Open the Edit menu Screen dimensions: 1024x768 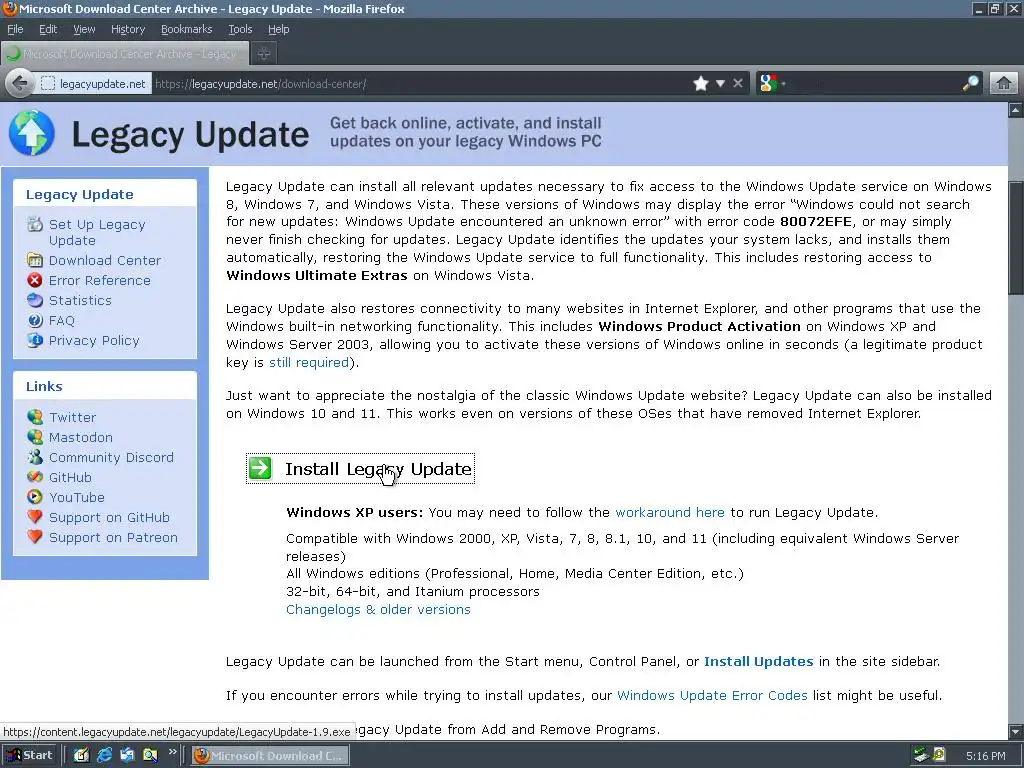tap(48, 29)
